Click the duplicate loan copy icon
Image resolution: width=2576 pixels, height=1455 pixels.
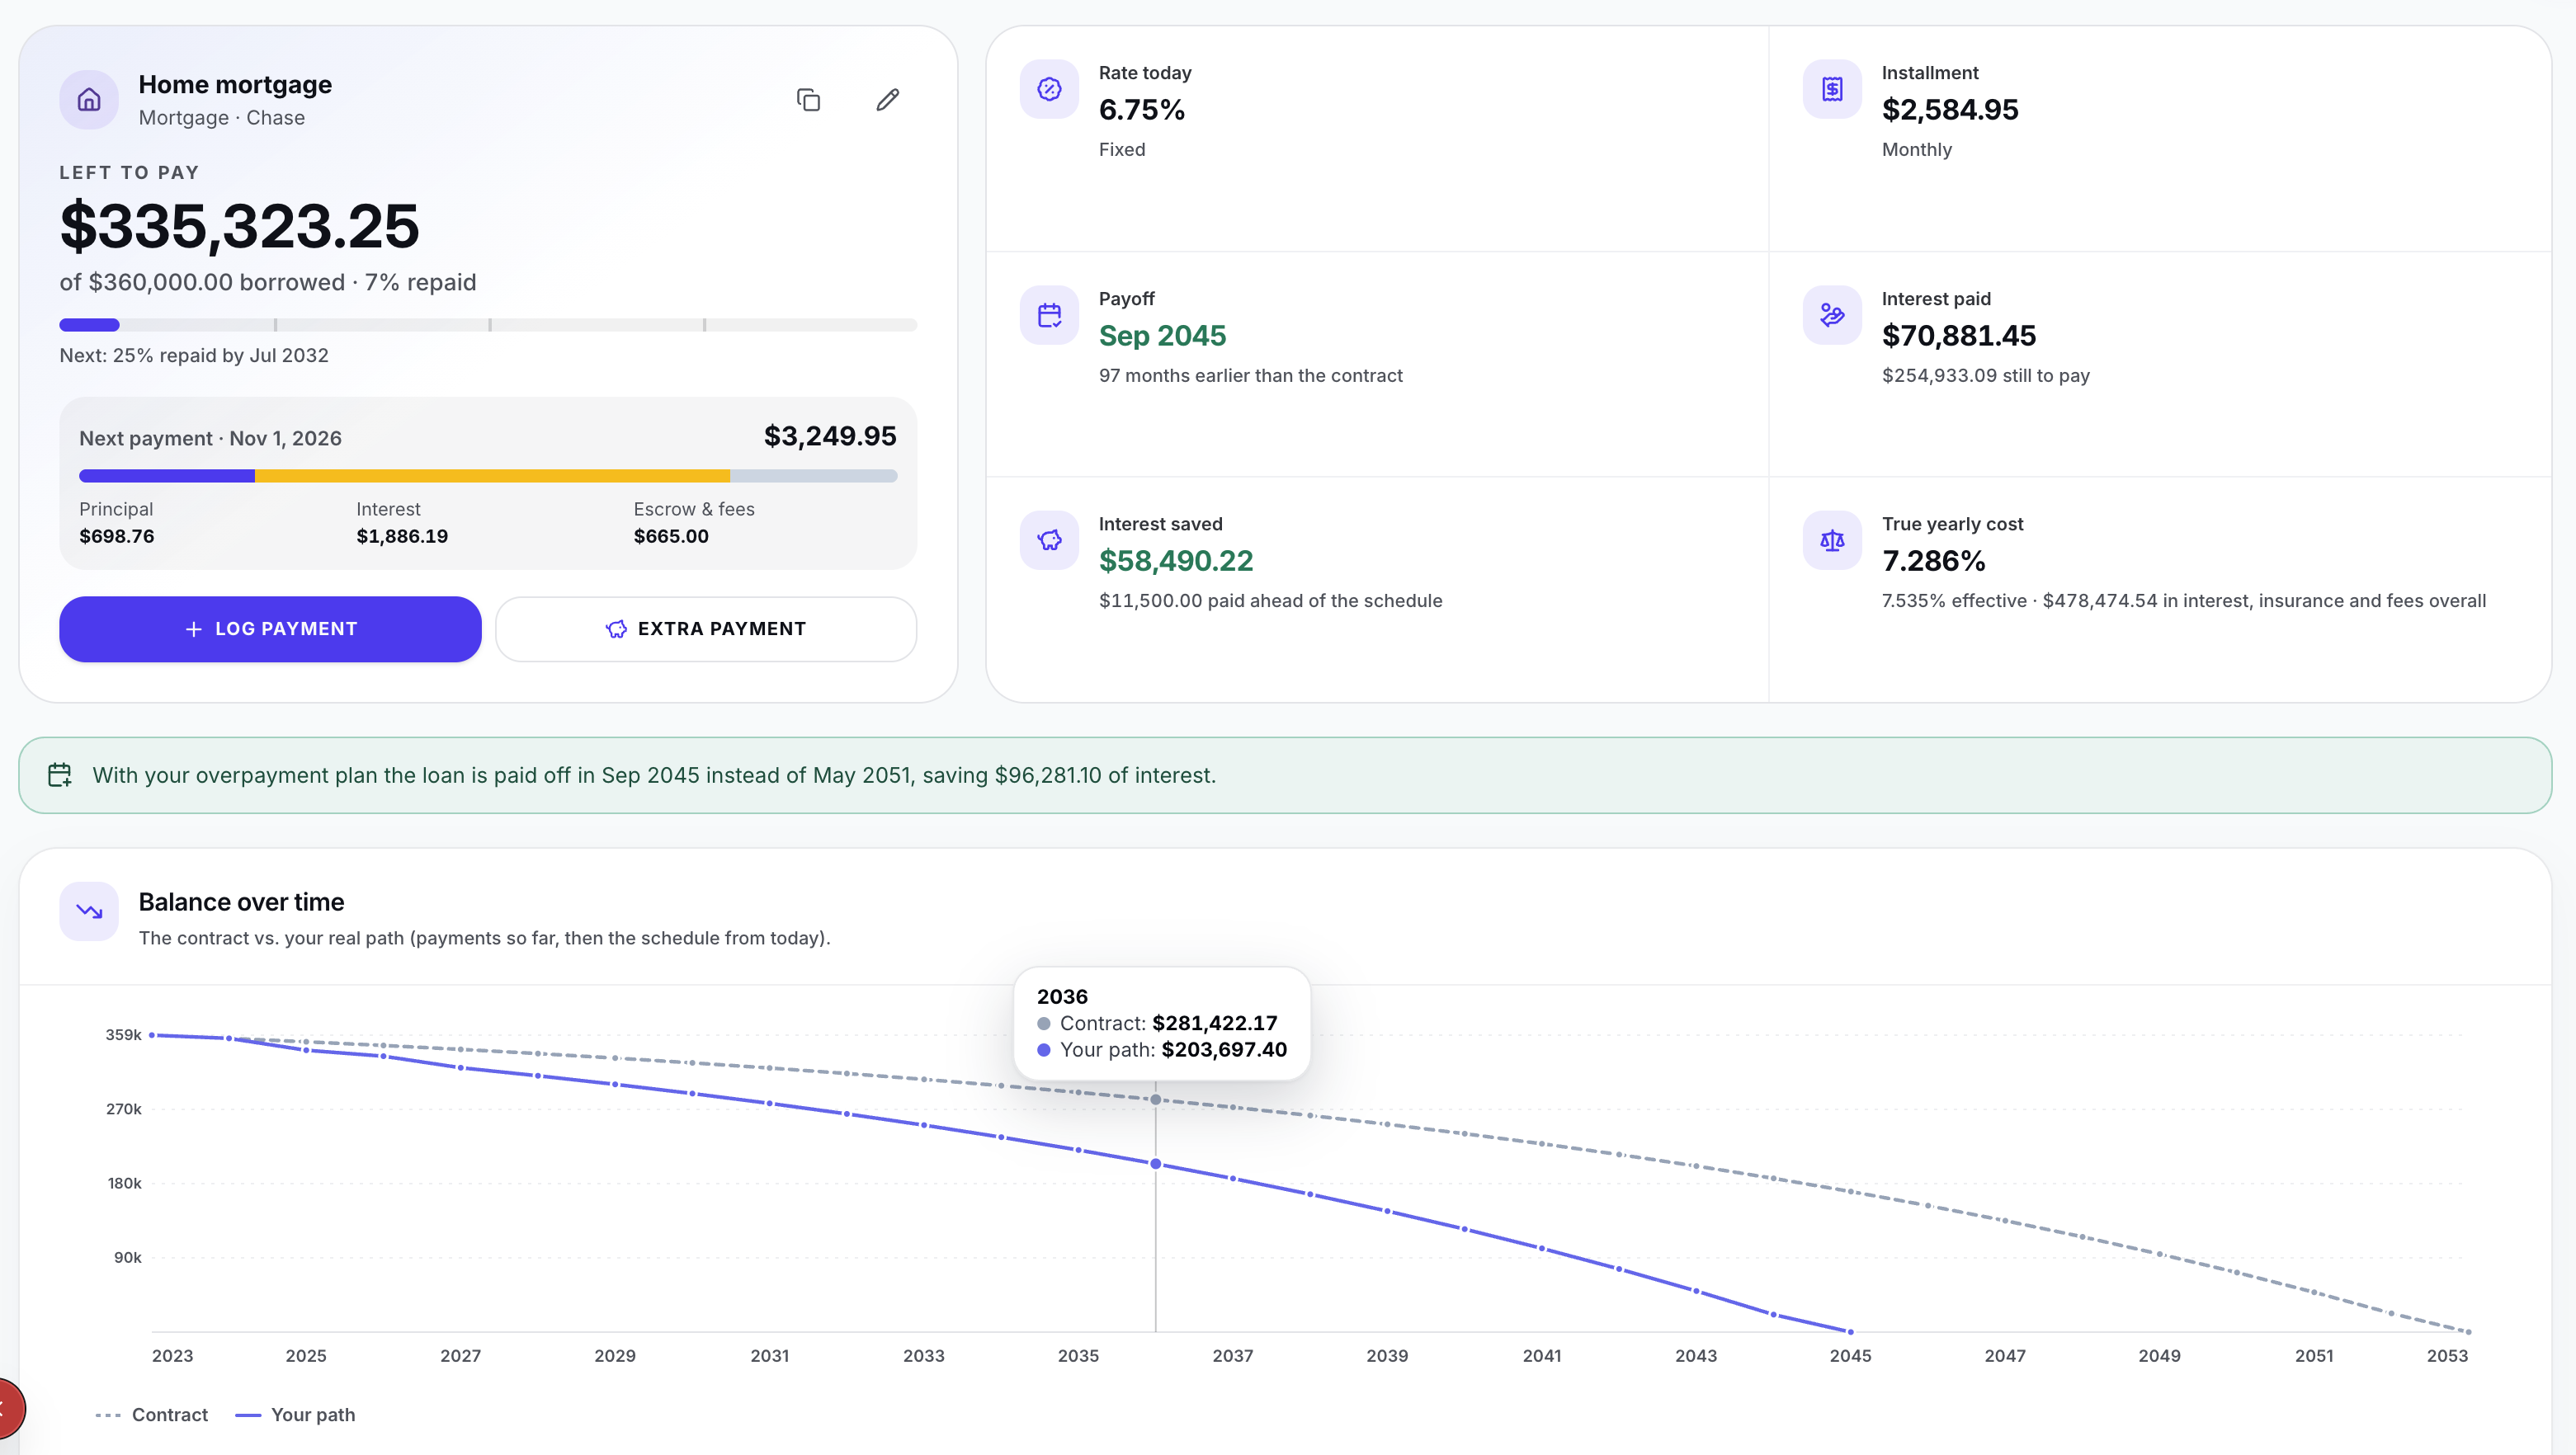coord(808,100)
